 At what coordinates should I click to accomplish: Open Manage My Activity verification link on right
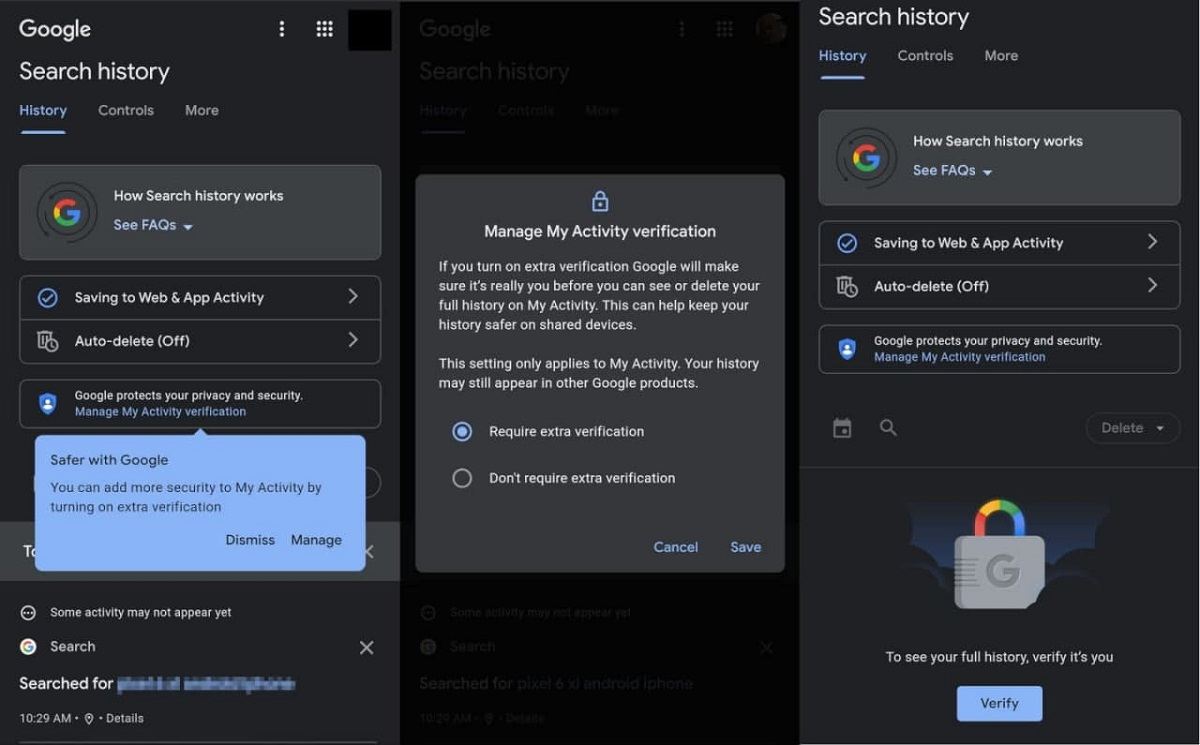click(959, 357)
